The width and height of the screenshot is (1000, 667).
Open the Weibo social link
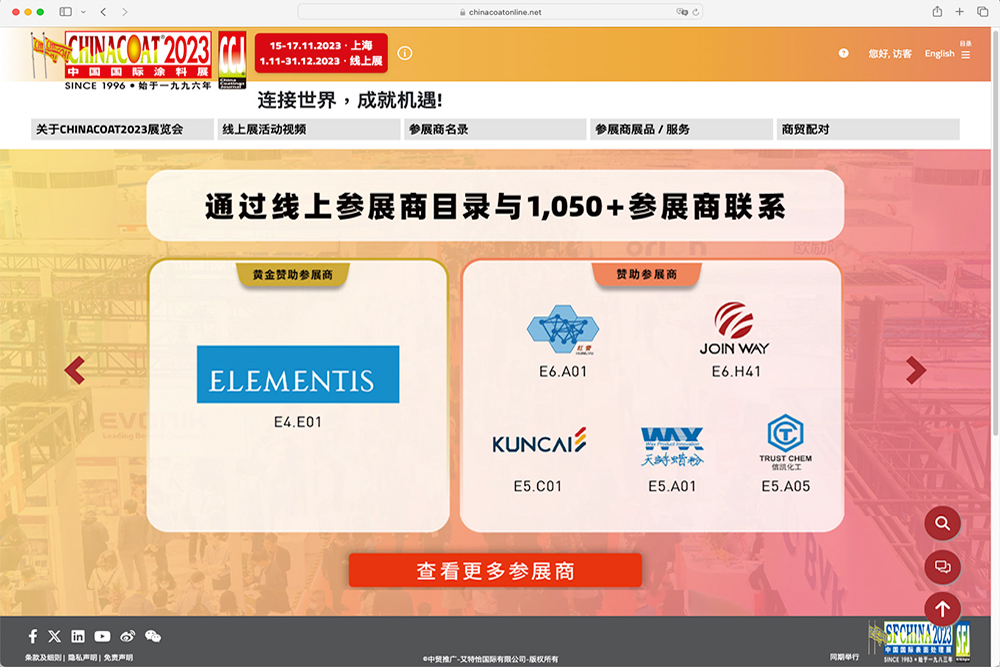pos(128,636)
